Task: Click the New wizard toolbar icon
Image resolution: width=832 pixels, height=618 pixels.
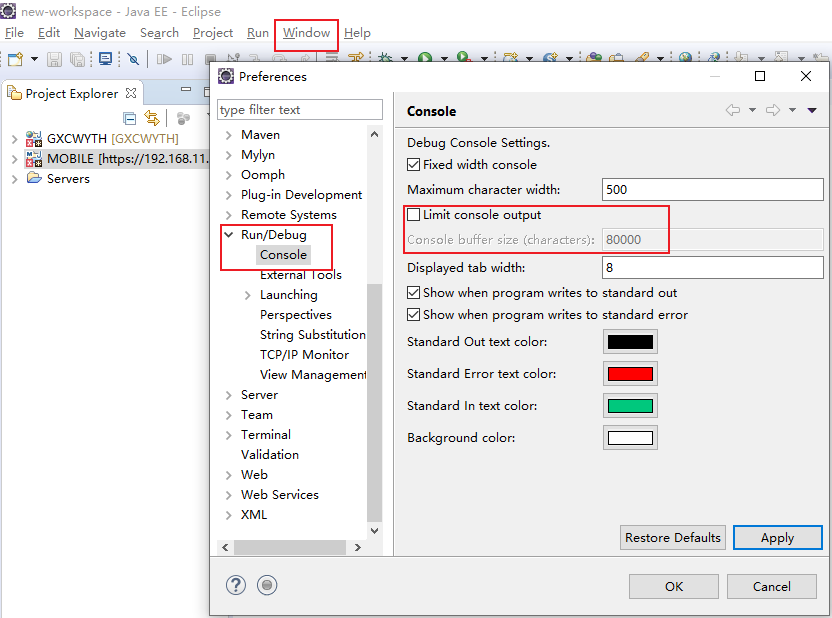Action: [15, 59]
